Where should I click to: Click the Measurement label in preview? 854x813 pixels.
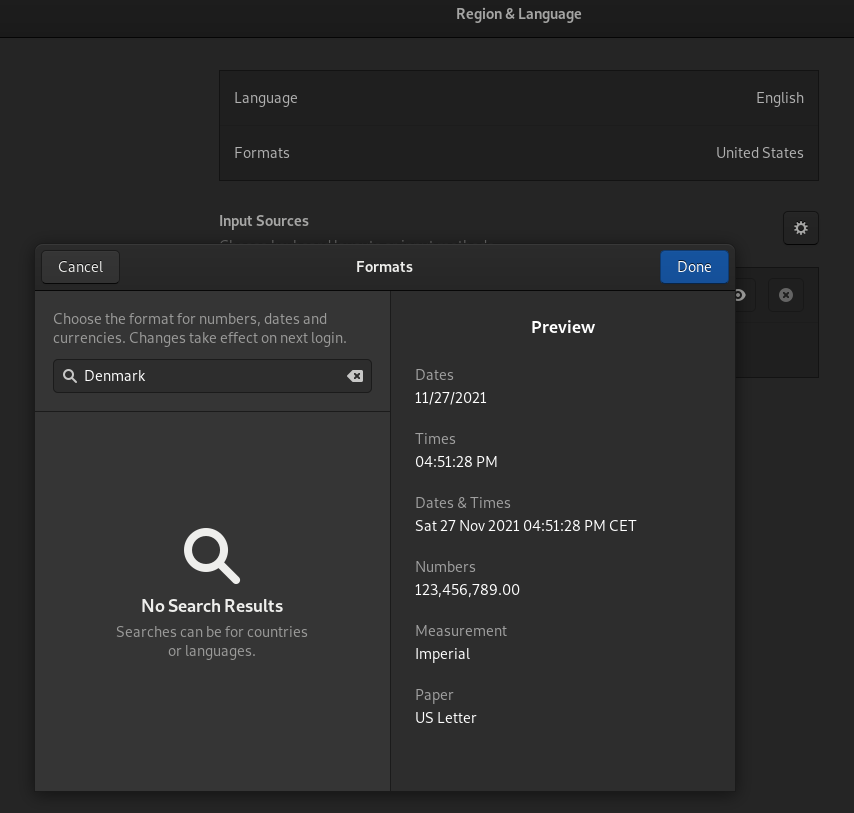tap(461, 631)
